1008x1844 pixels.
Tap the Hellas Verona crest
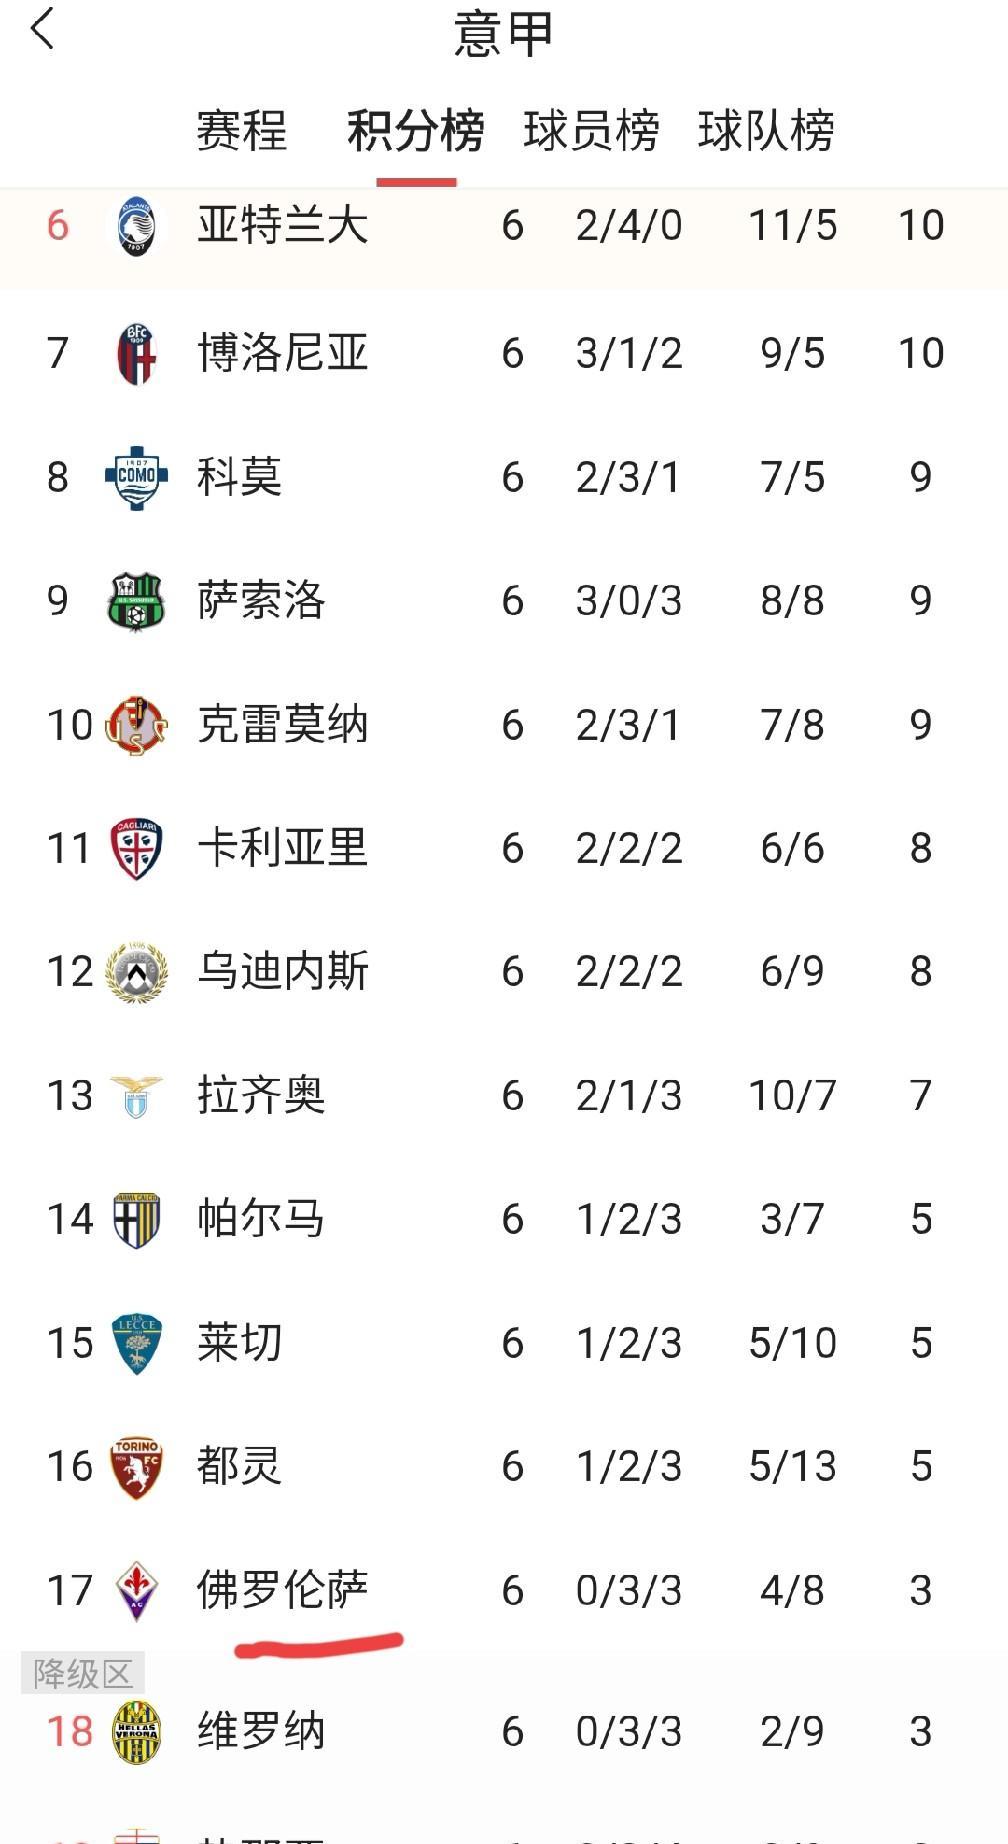136,1732
